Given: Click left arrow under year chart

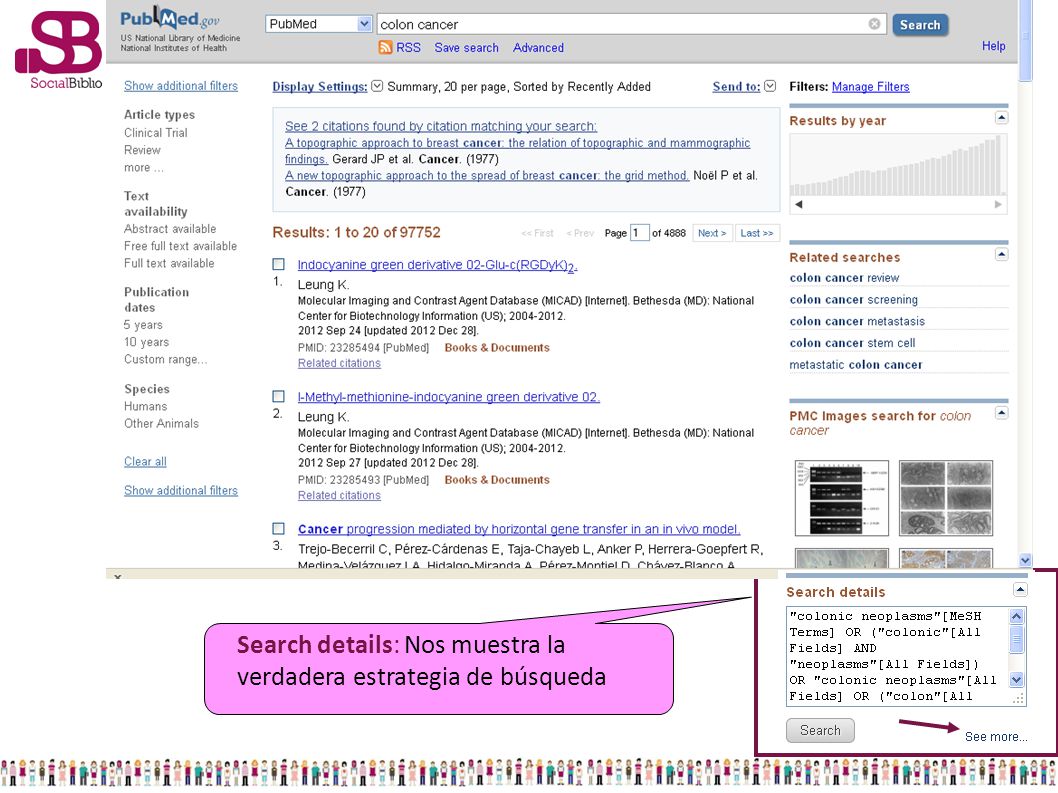Looking at the screenshot, I should click(799, 204).
